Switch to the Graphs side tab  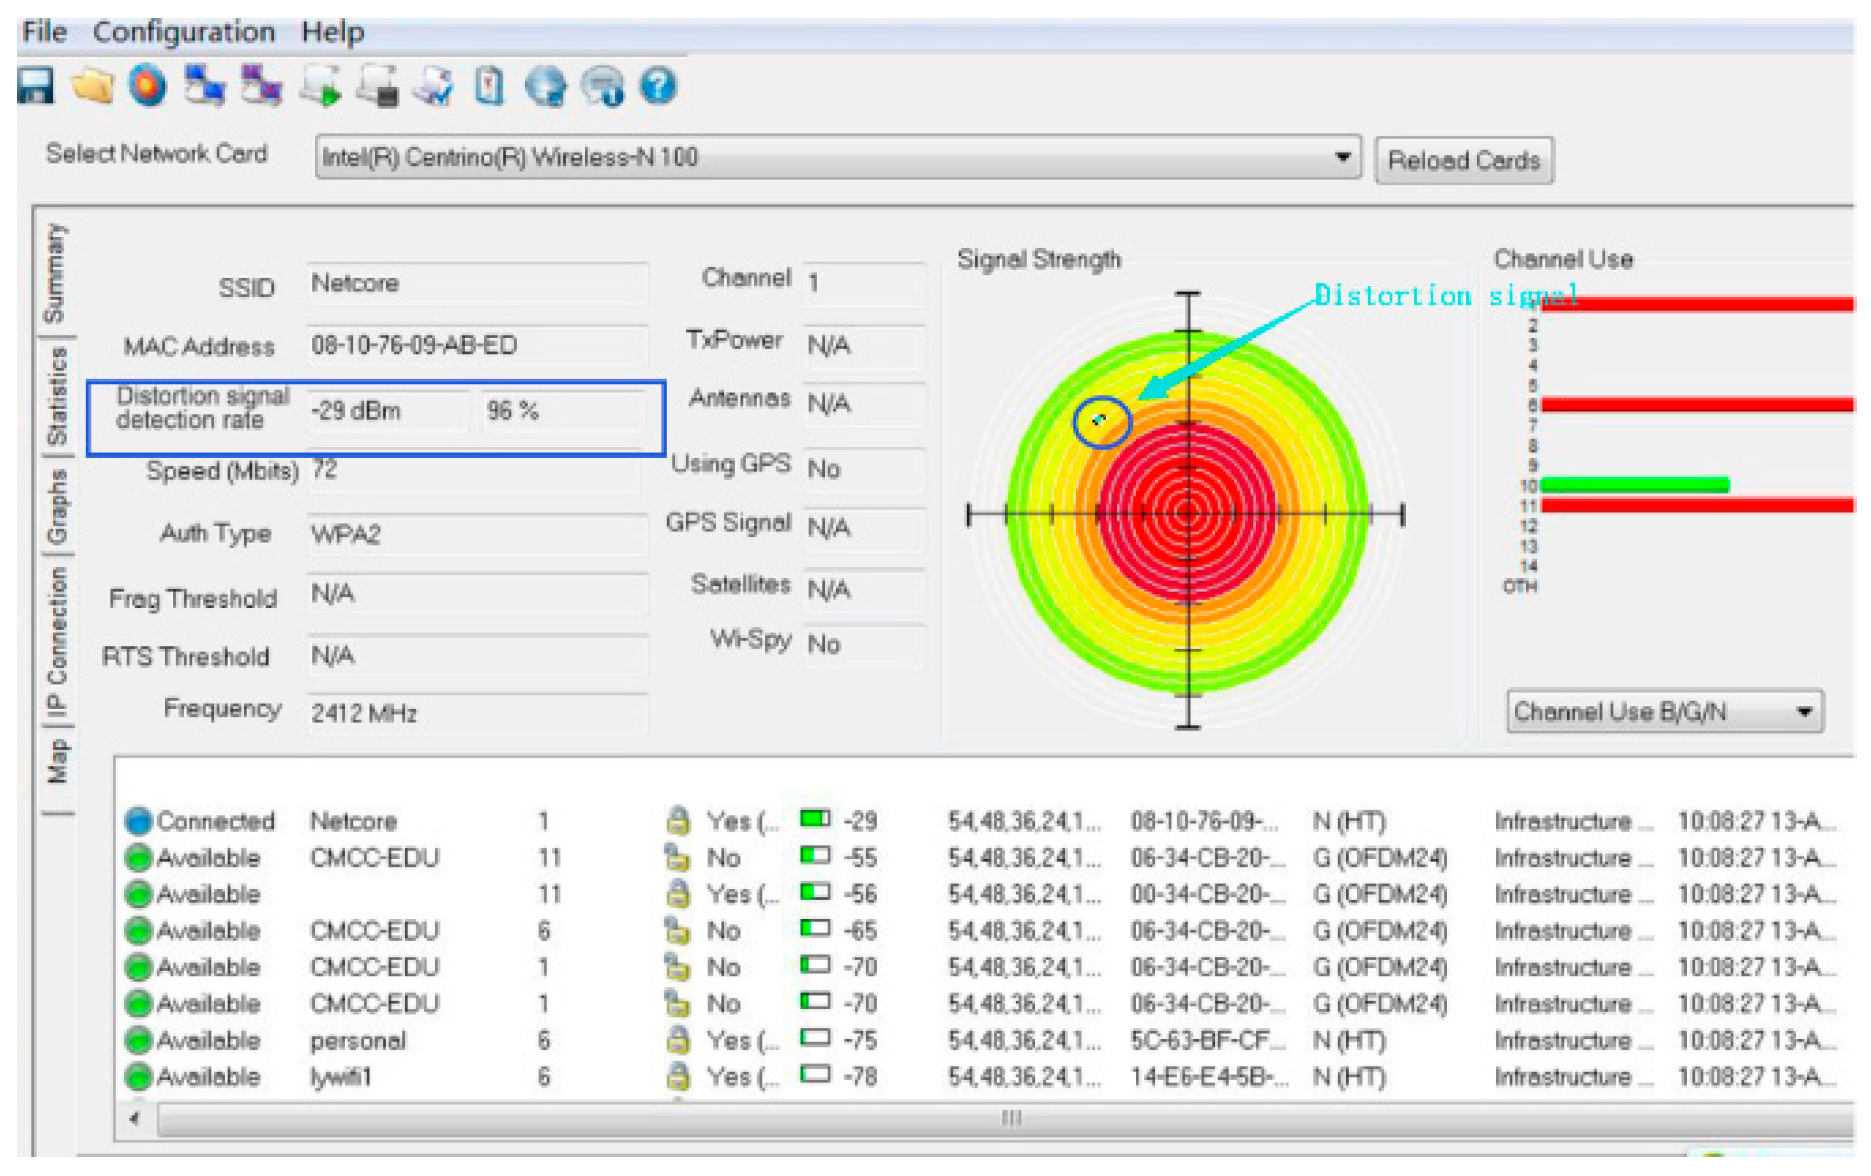click(57, 506)
